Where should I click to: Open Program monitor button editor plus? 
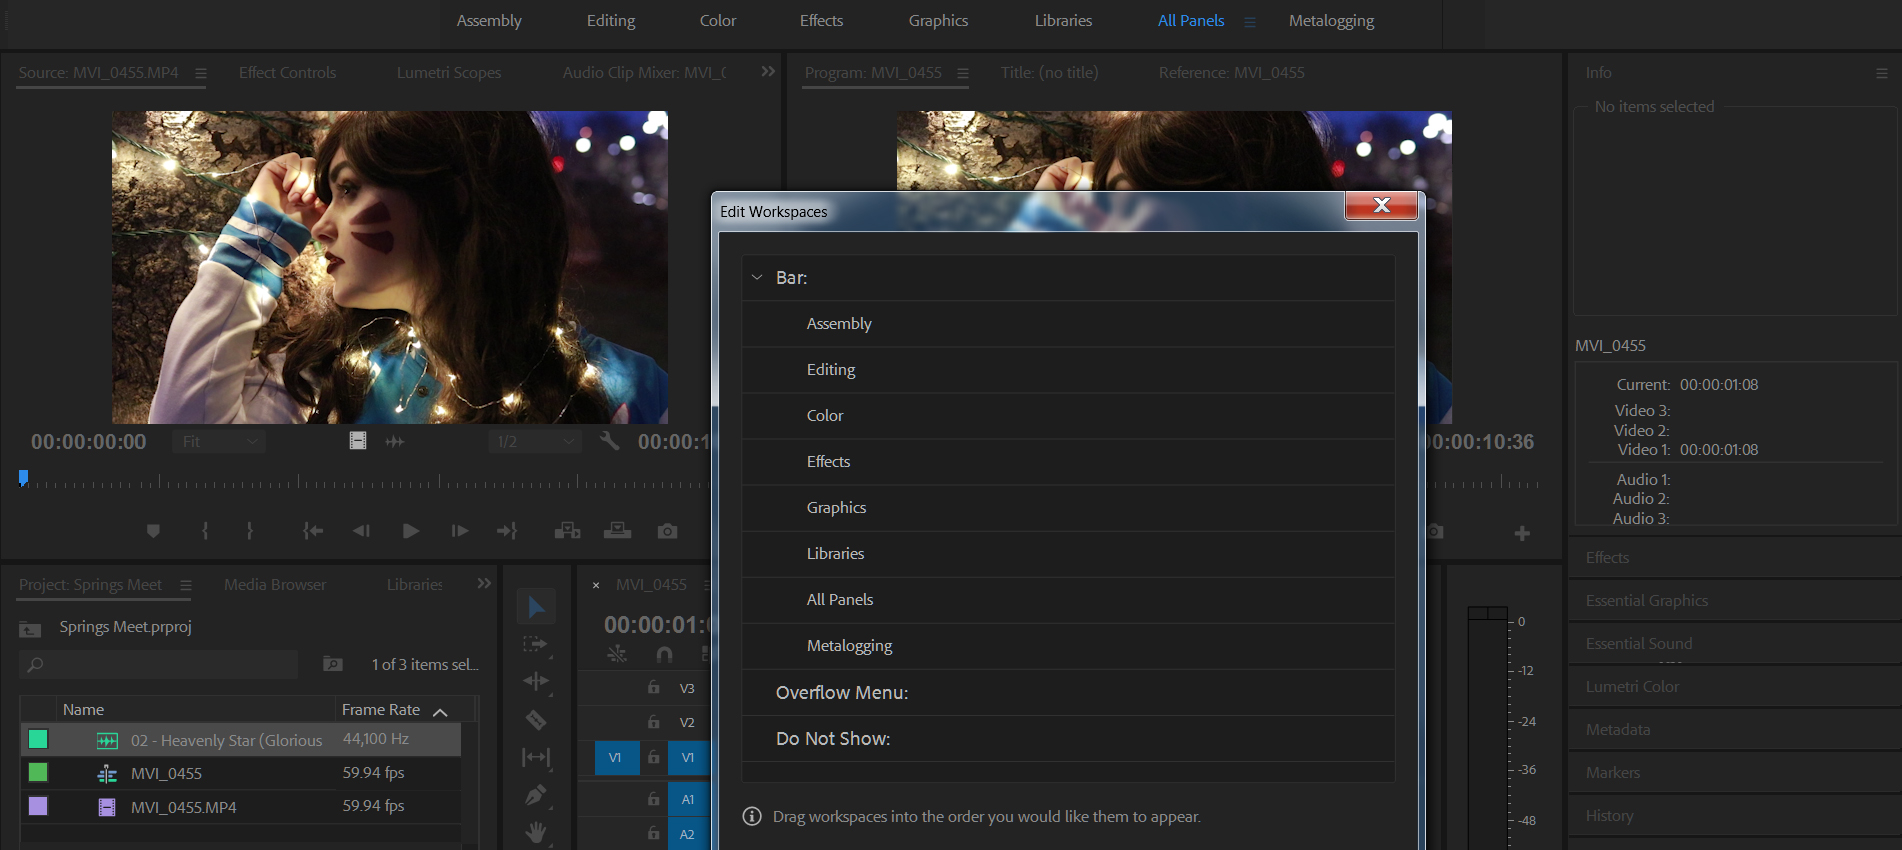click(1522, 533)
